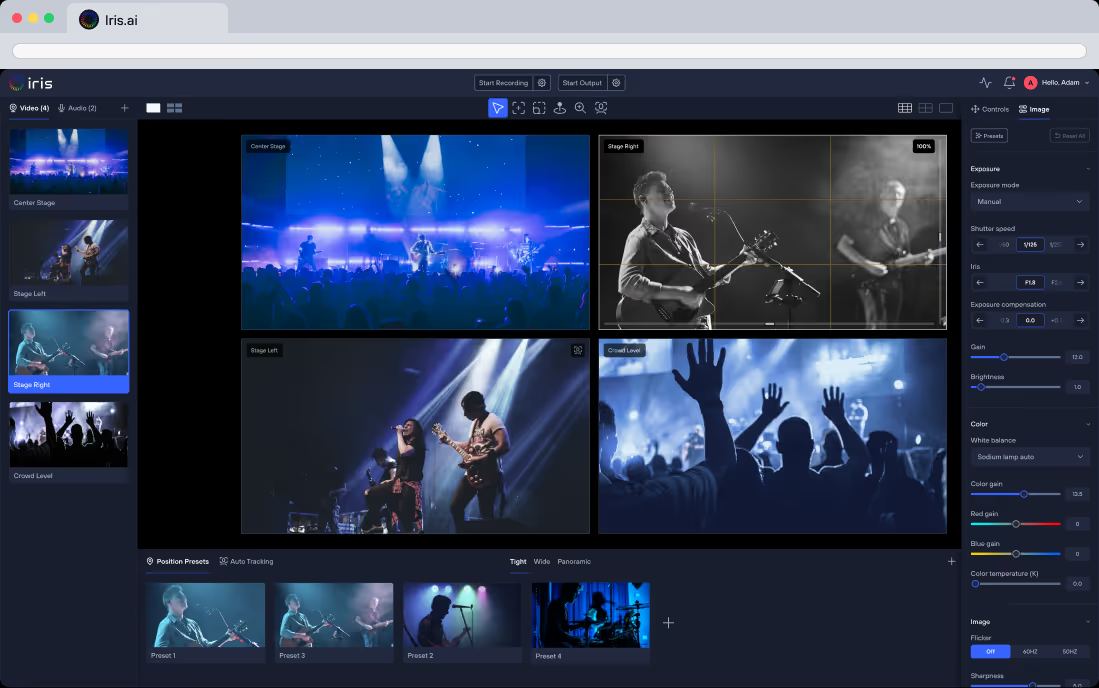Open Hello, Adam user menu chevron

click(1087, 83)
